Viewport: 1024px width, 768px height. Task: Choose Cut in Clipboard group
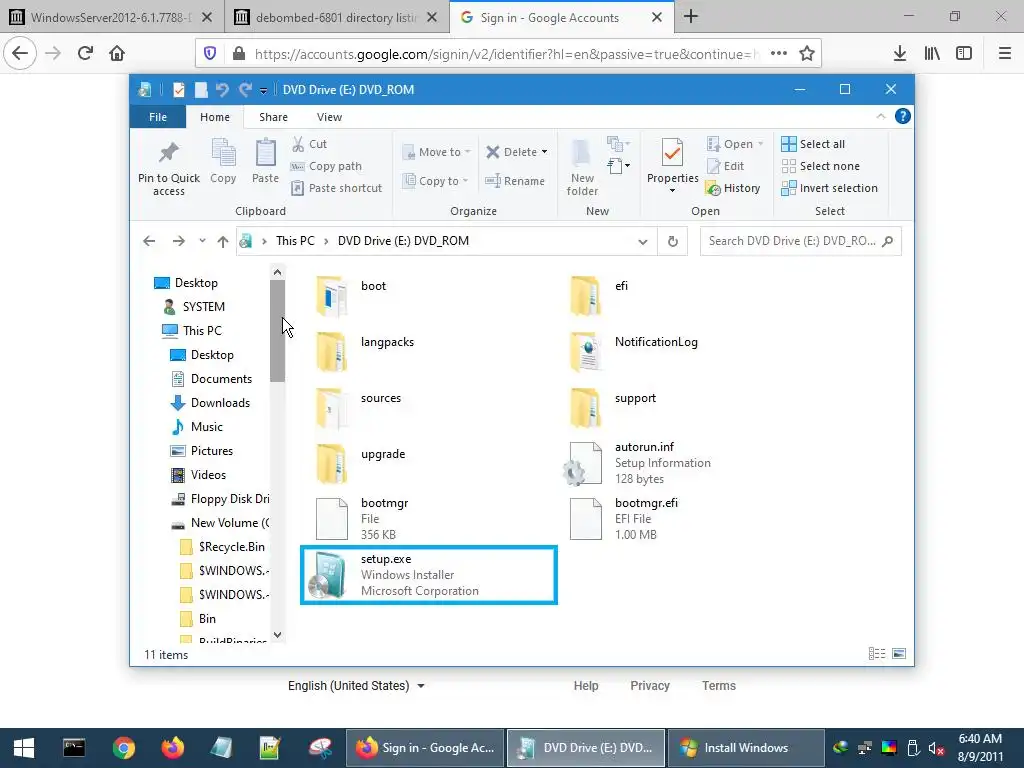click(310, 144)
